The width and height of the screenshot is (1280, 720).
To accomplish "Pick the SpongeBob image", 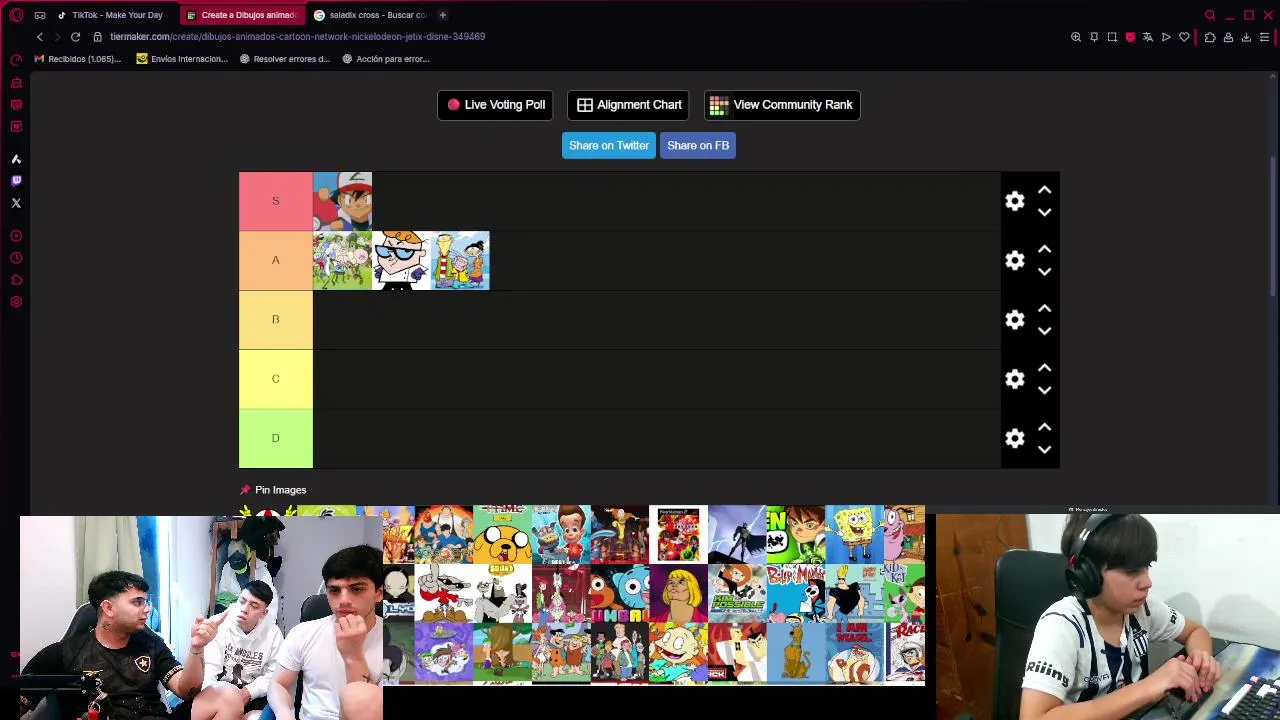I will point(855,534).
